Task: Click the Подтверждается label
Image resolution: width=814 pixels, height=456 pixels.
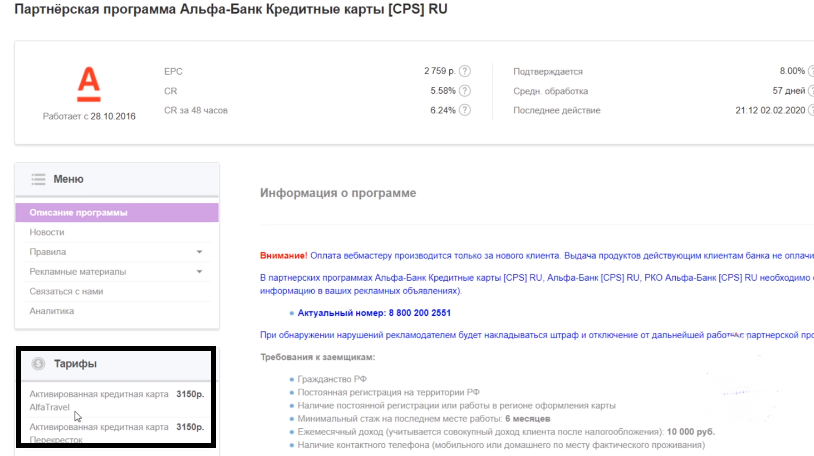Action: click(x=548, y=72)
